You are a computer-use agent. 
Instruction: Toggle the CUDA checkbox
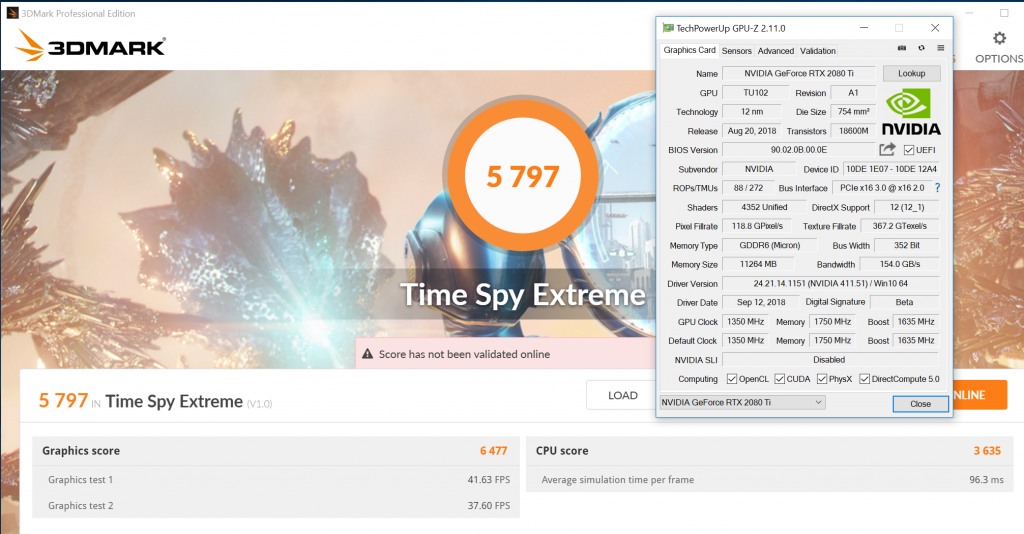pos(780,379)
